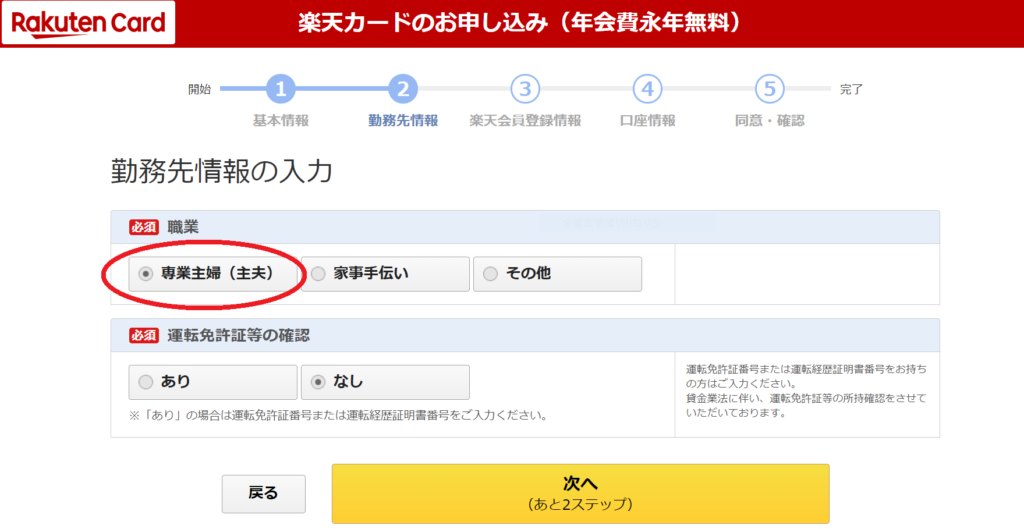Click the 必須 badge beside 職業
The image size is (1024, 529).
pyautogui.click(x=144, y=227)
